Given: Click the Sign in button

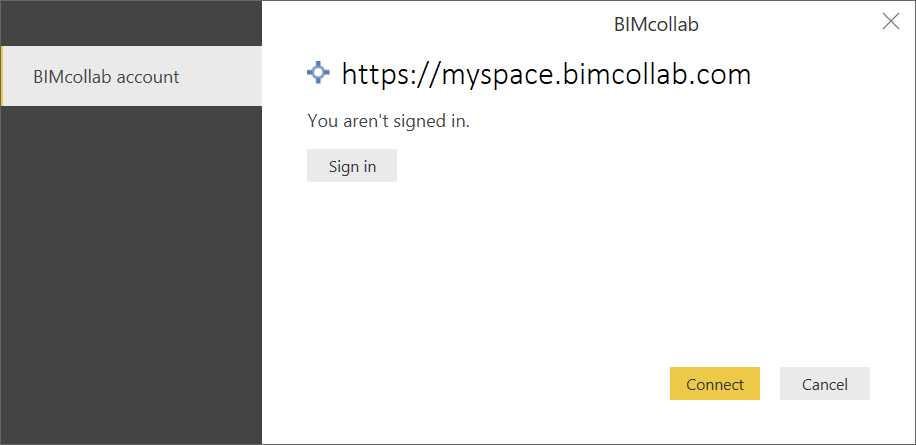Looking at the screenshot, I should [x=352, y=166].
